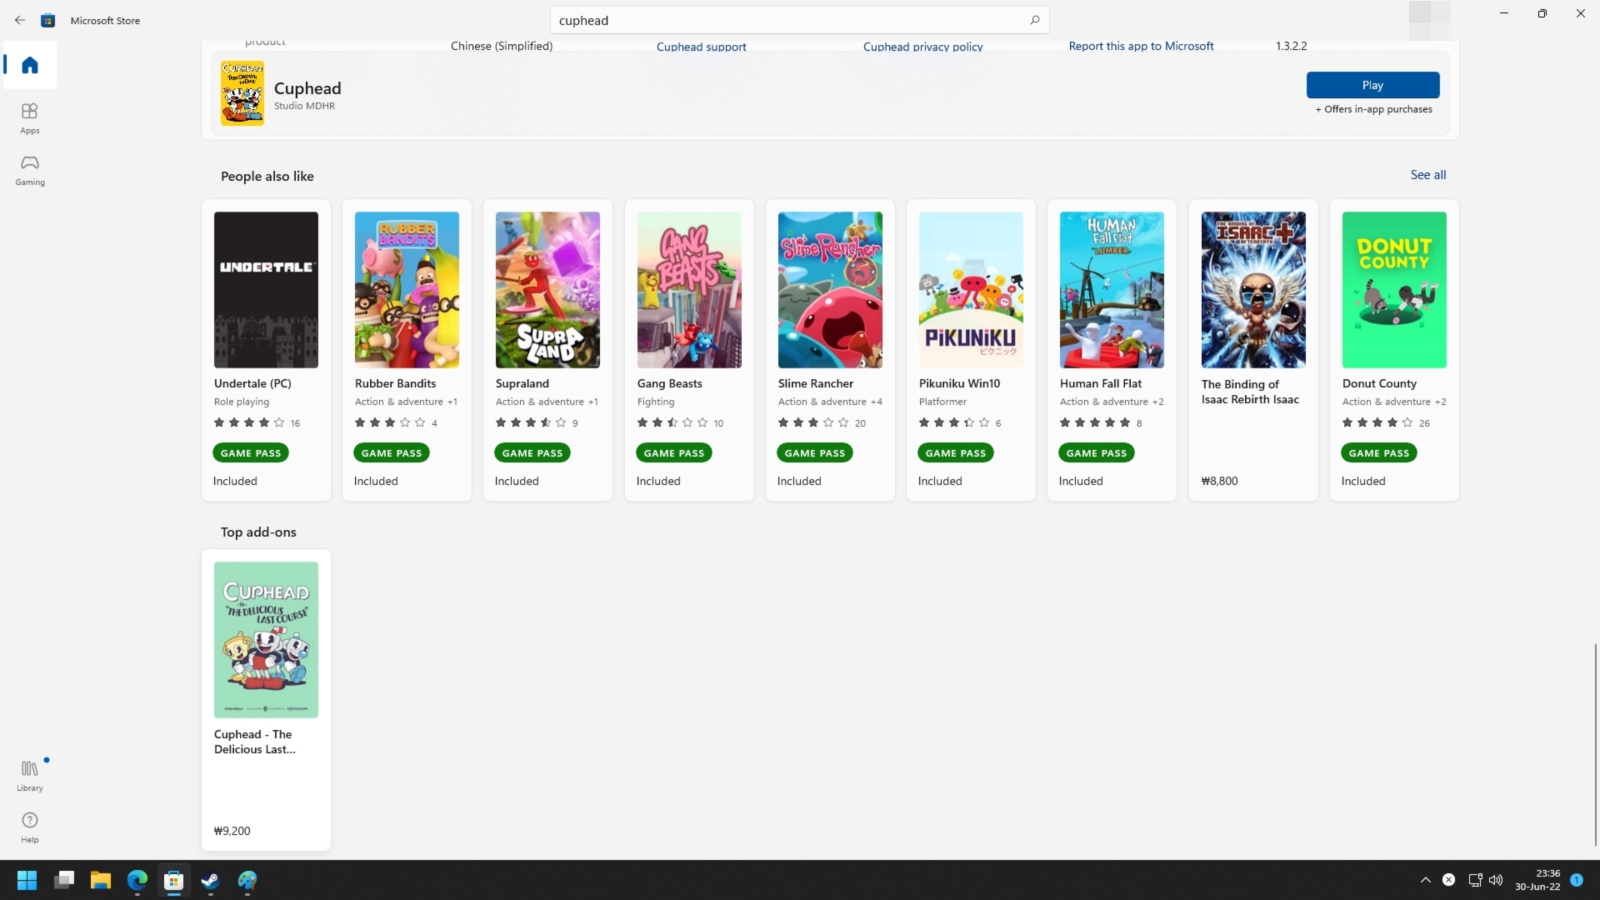Screen dimensions: 1600x900
Task: Open the Library in sidebar
Action: pos(30,775)
